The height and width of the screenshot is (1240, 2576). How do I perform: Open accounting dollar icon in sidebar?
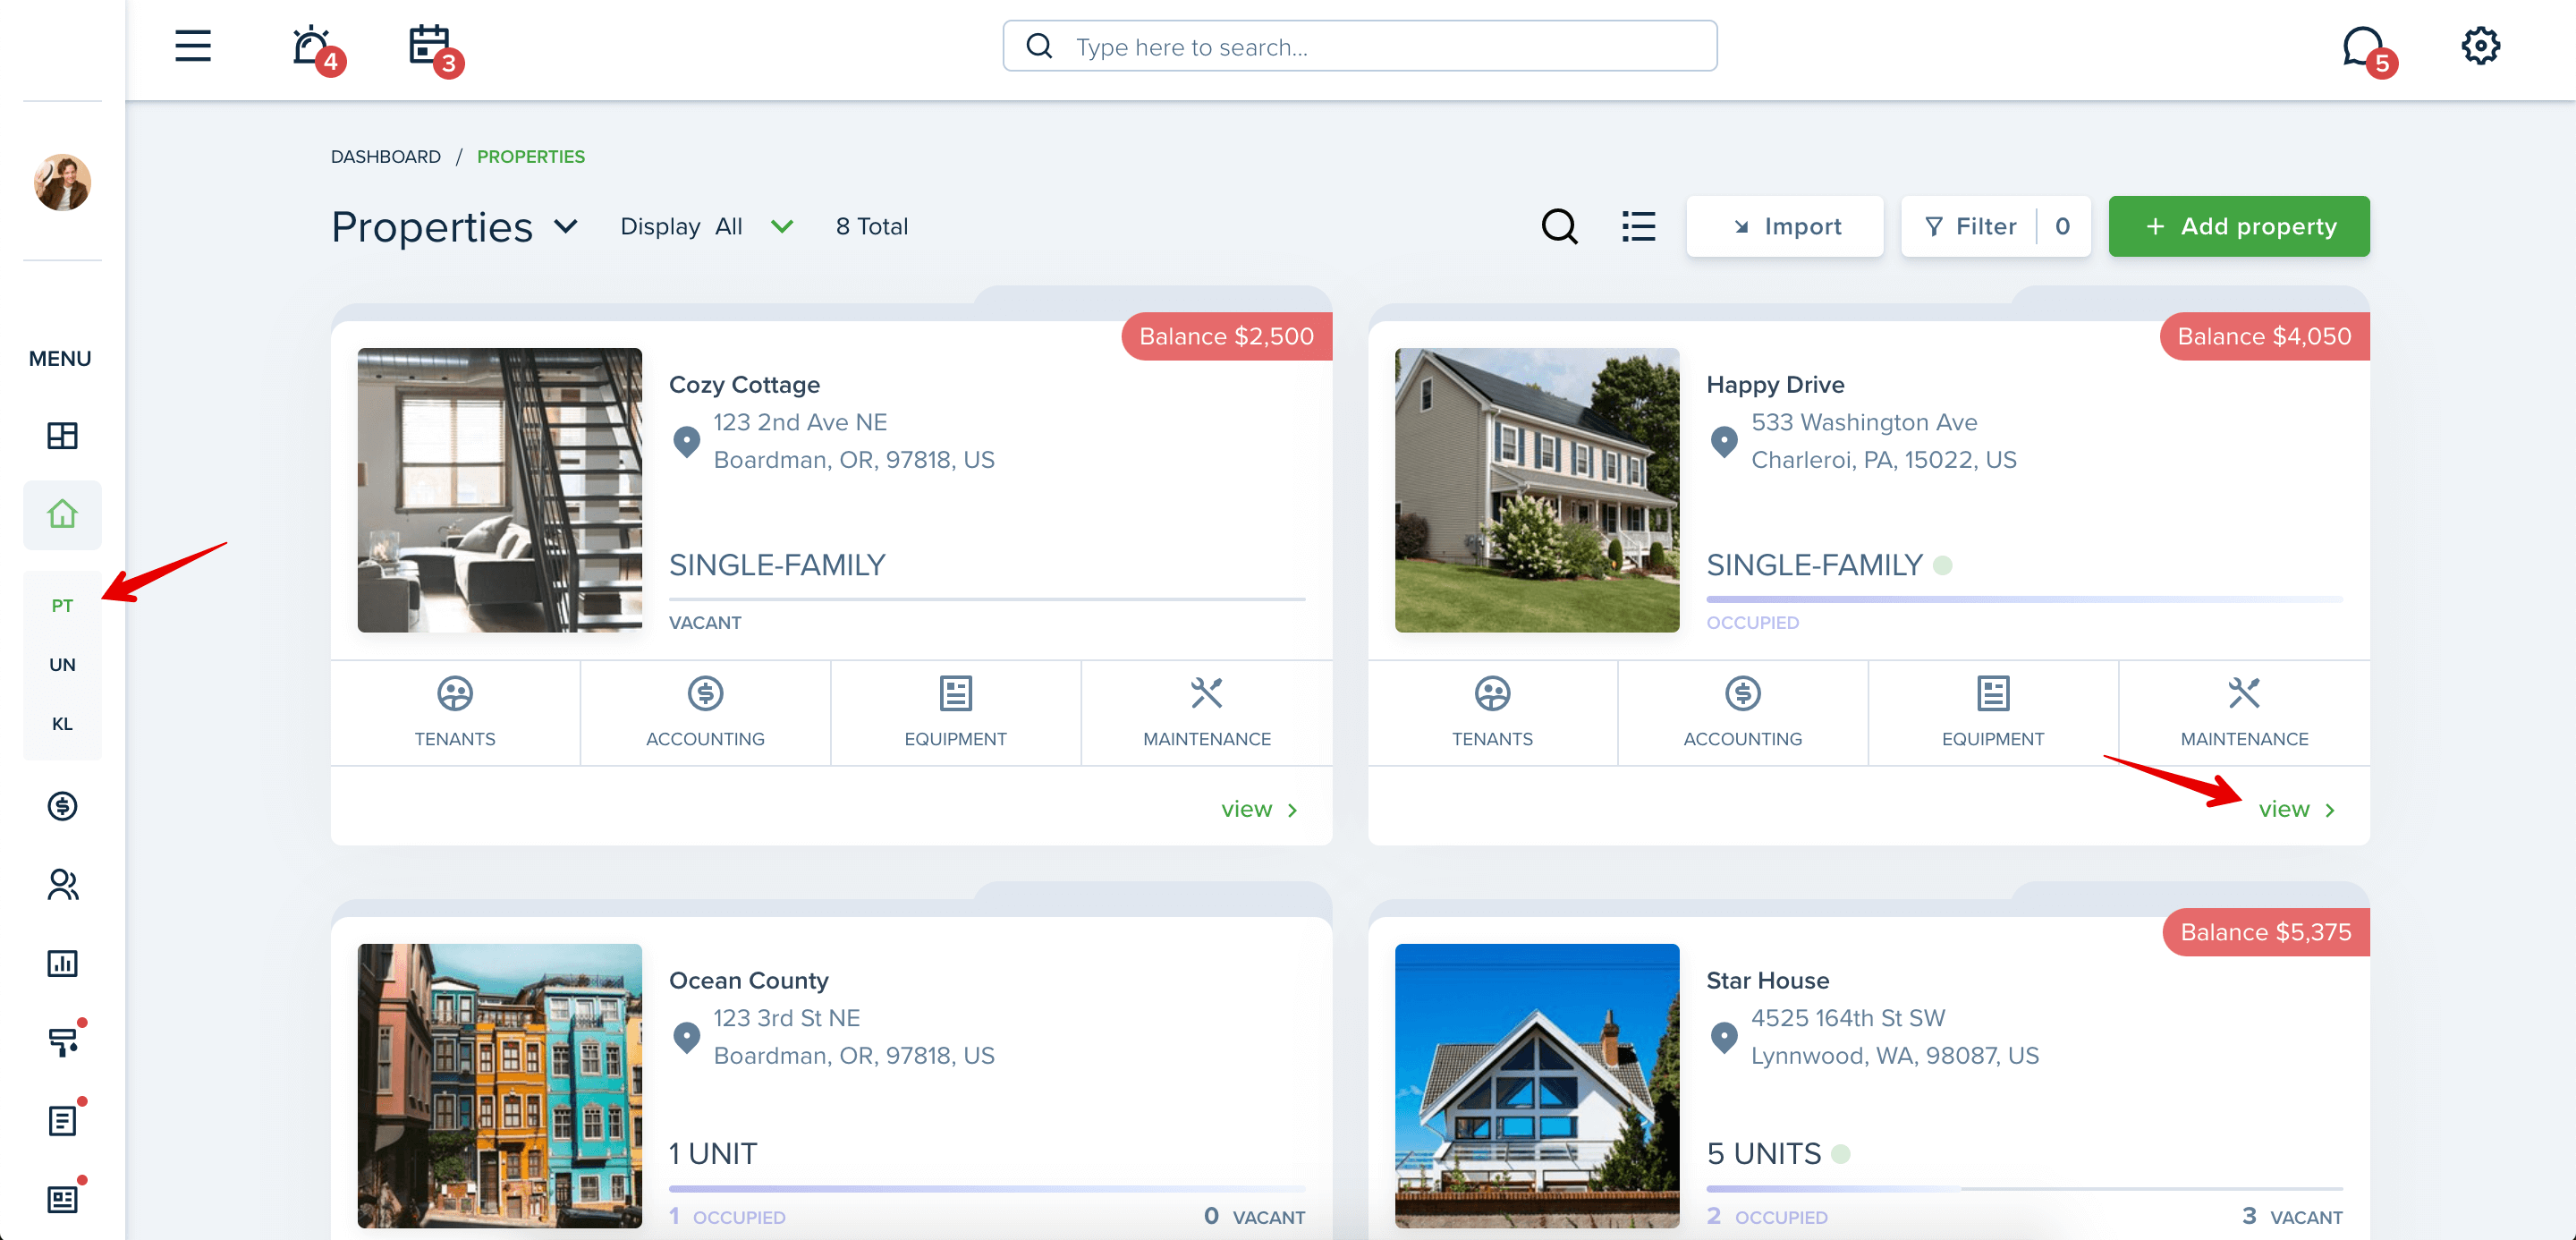[x=62, y=806]
